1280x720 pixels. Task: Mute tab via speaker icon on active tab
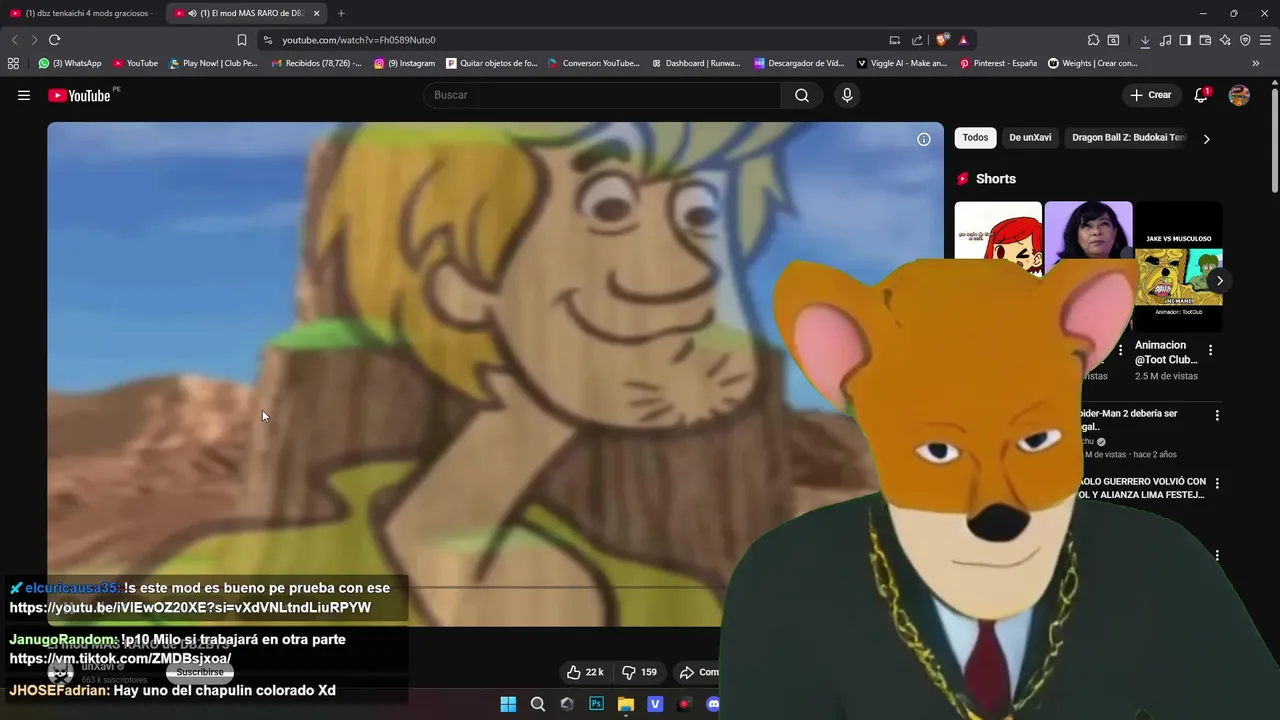[x=192, y=13]
